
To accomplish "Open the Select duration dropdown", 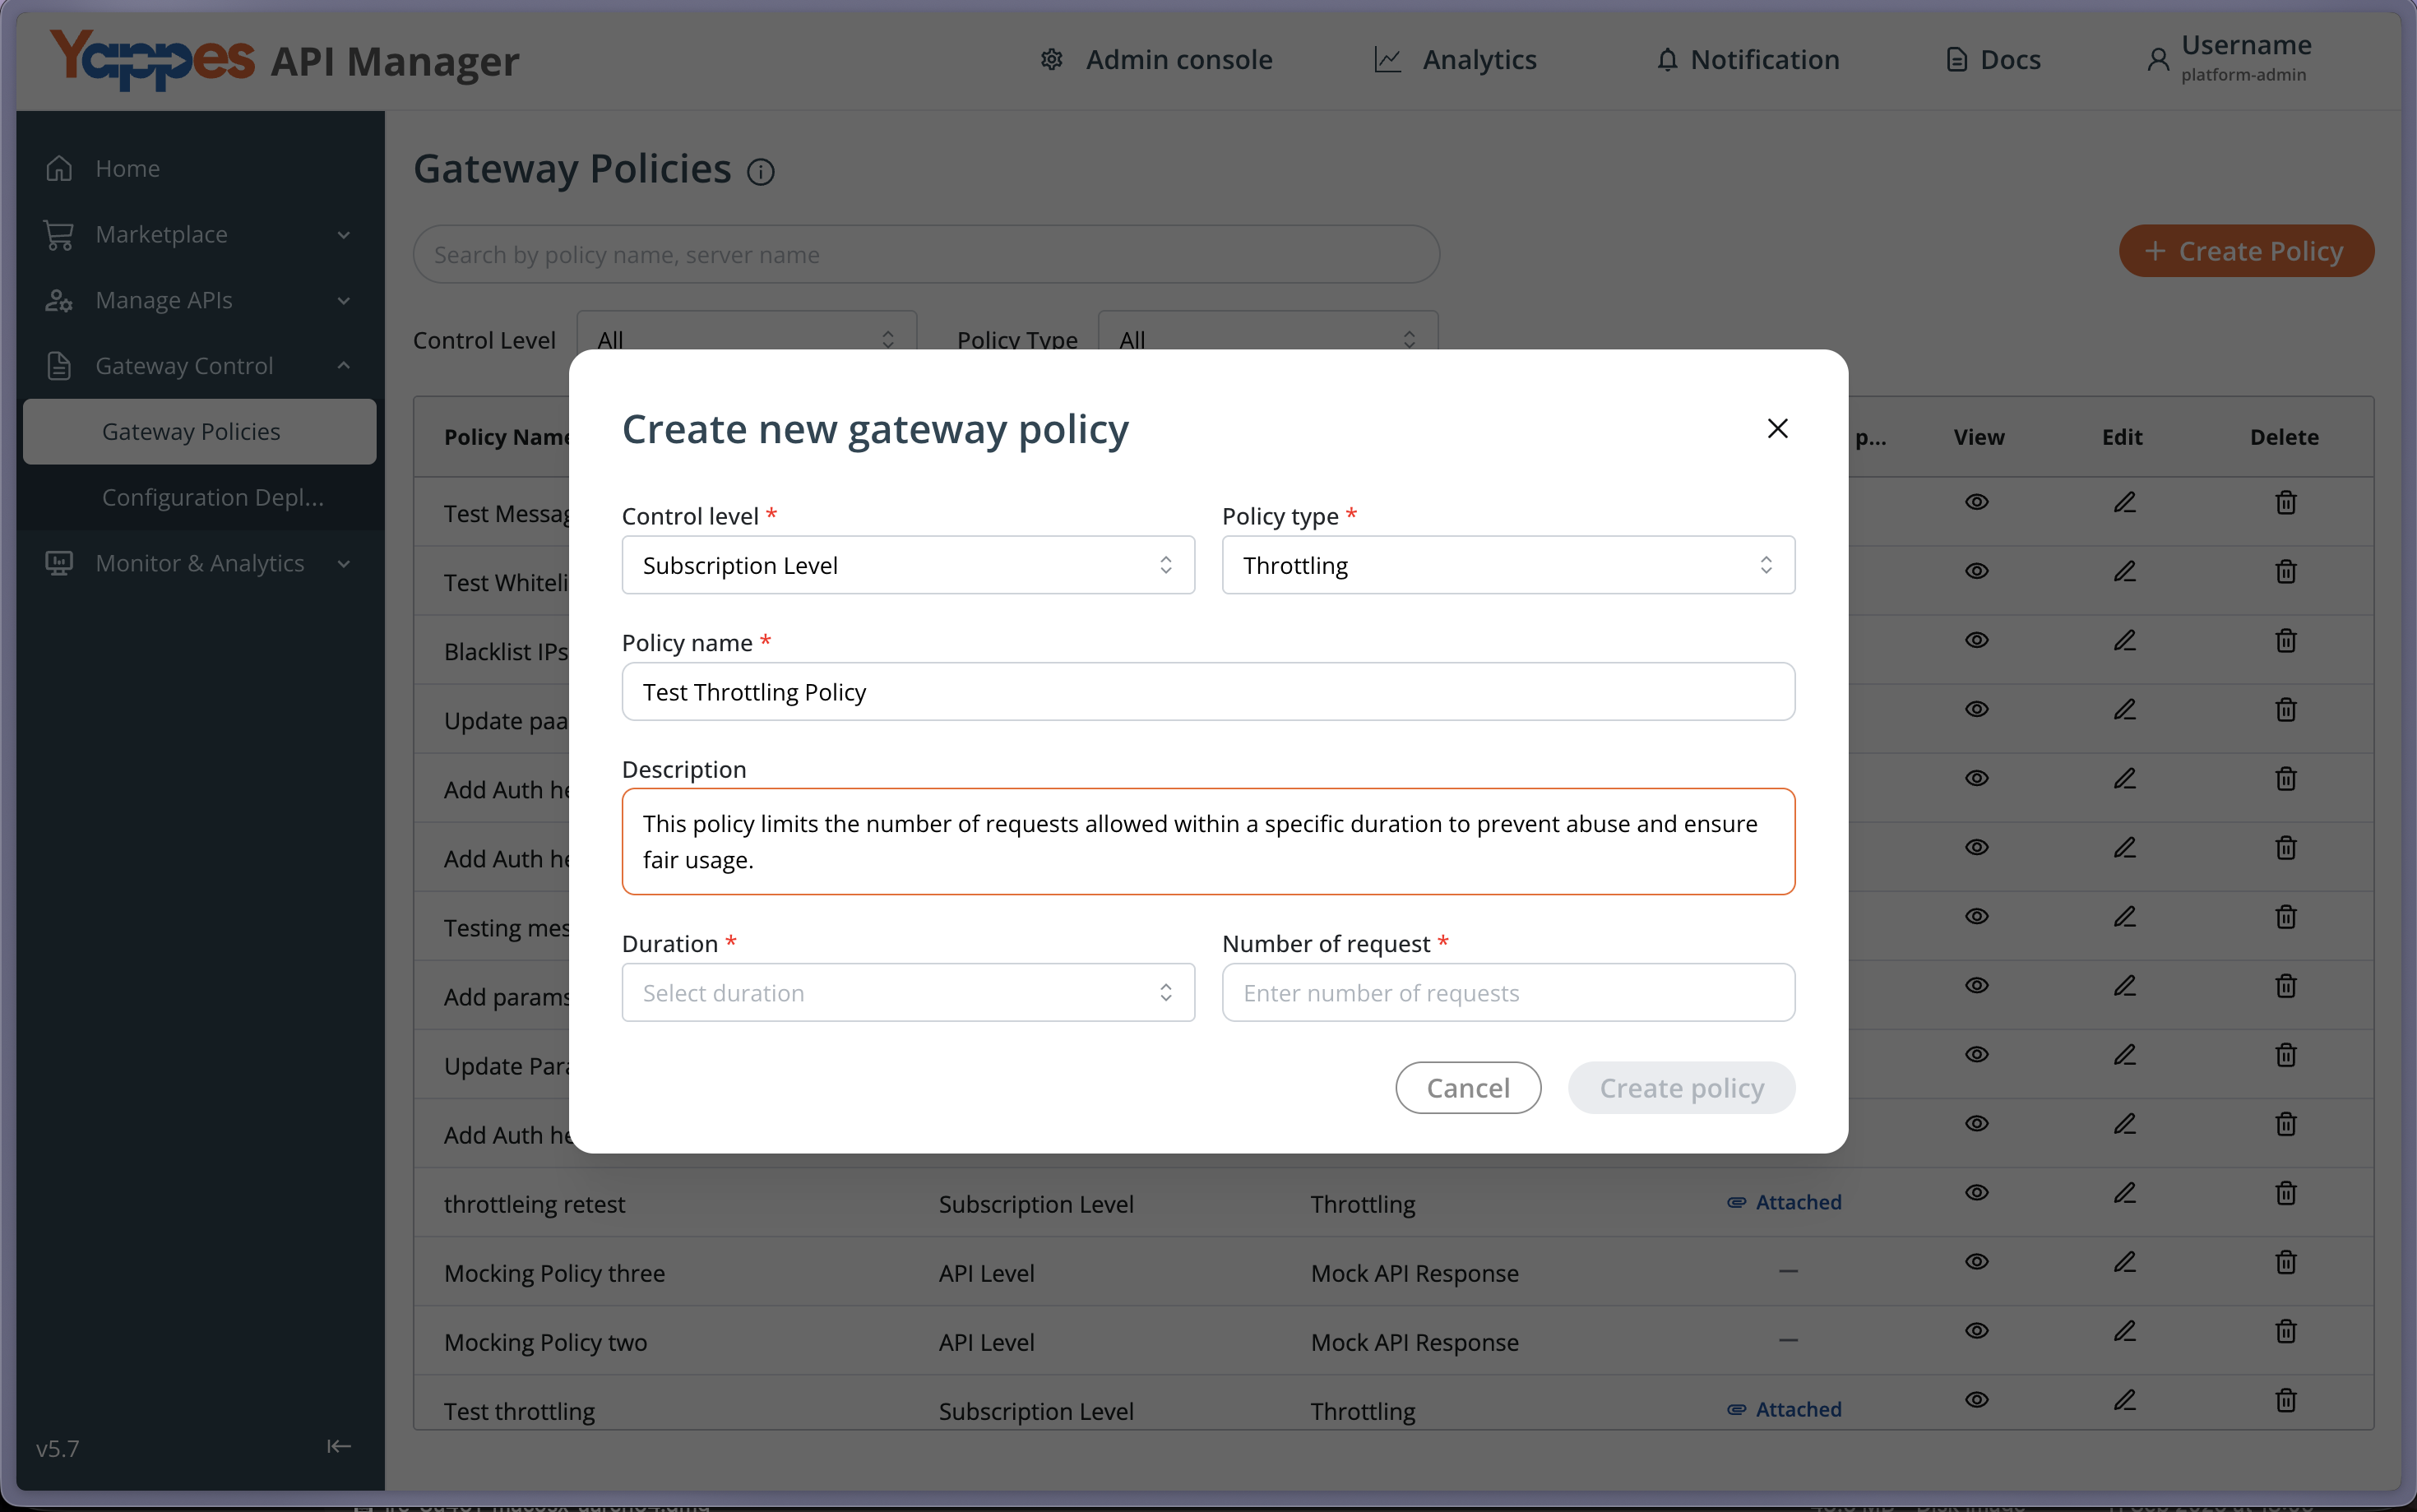I will (x=908, y=992).
